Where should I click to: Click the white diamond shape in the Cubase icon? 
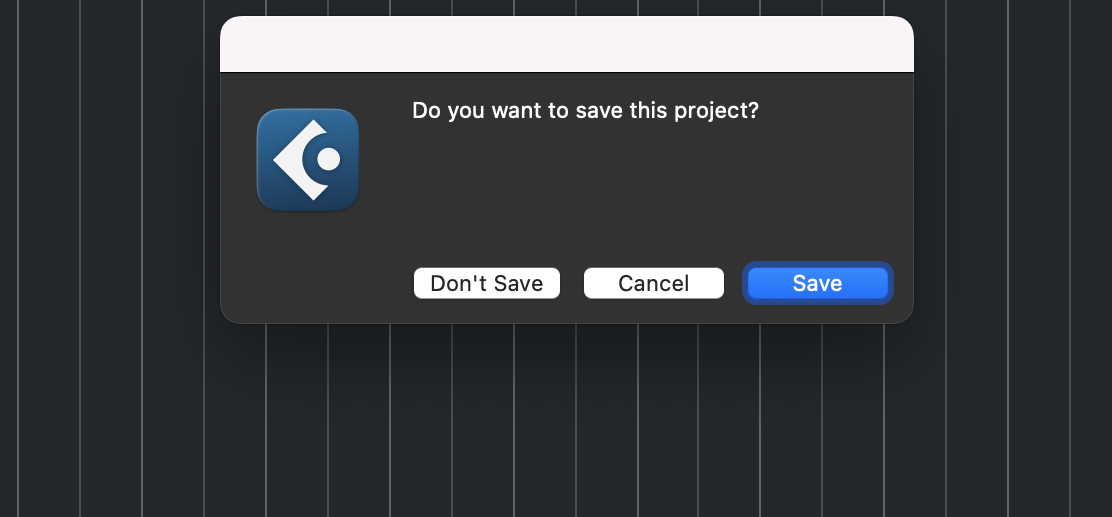(x=293, y=160)
